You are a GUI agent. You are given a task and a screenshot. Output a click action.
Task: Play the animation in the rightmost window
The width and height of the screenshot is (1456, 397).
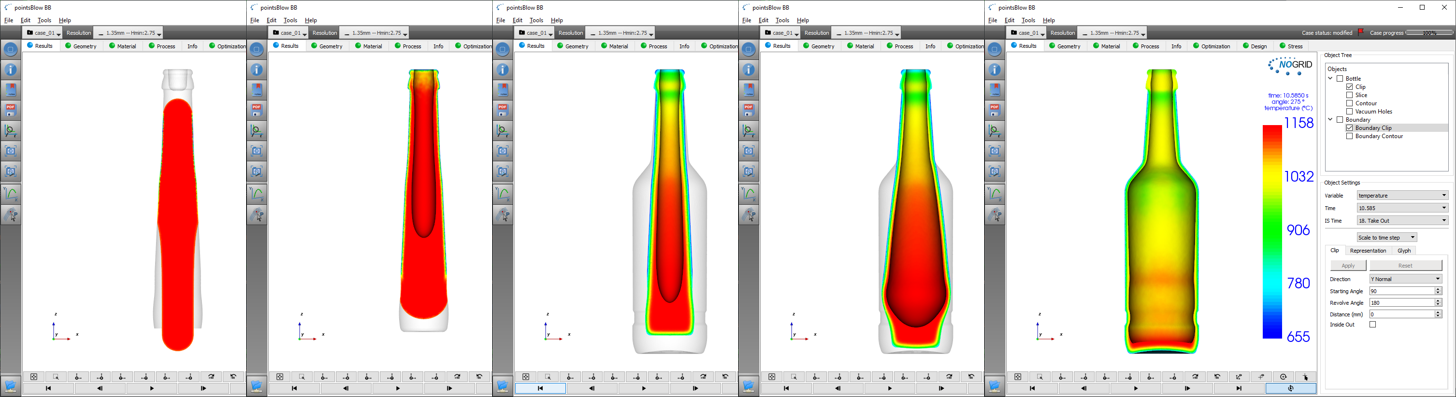1136,388
